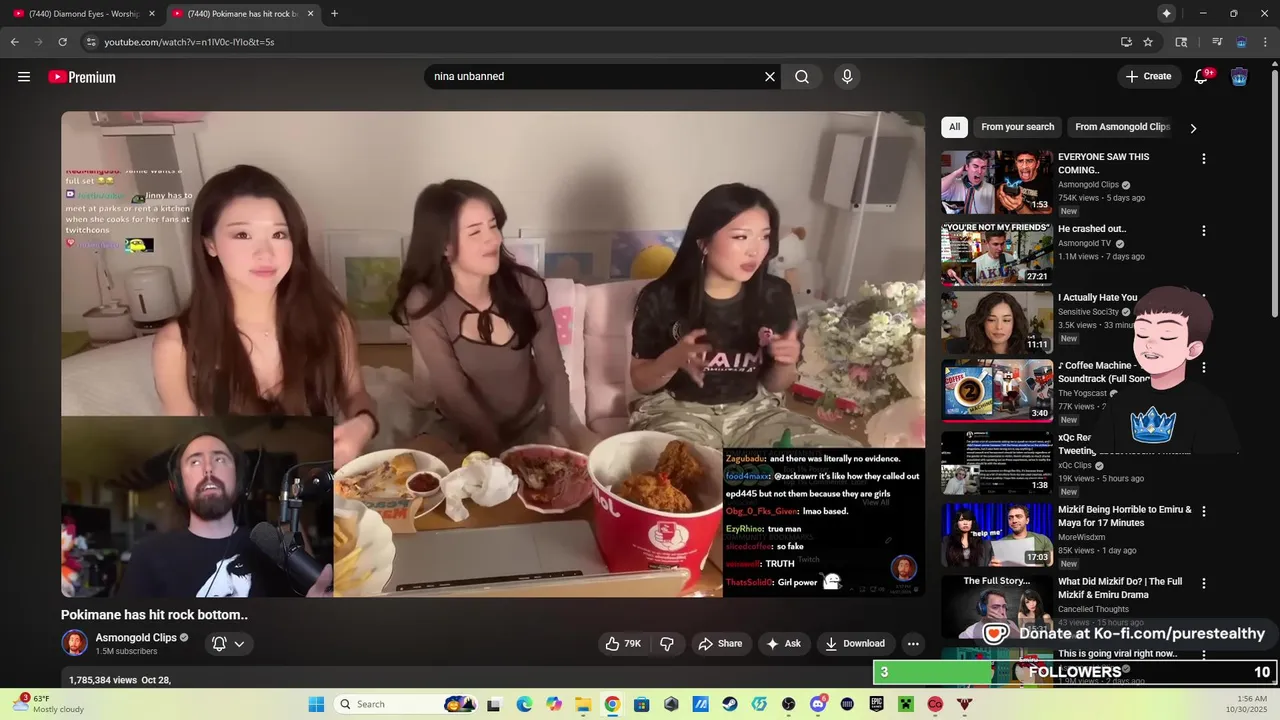Click the main video player
Viewport: 1280px width, 720px height.
click(x=493, y=354)
